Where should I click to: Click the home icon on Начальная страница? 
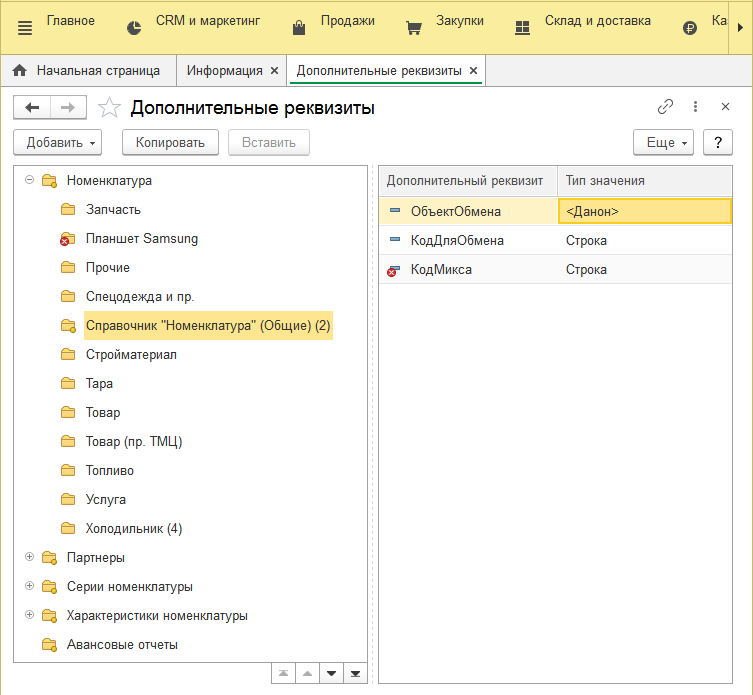click(x=20, y=71)
